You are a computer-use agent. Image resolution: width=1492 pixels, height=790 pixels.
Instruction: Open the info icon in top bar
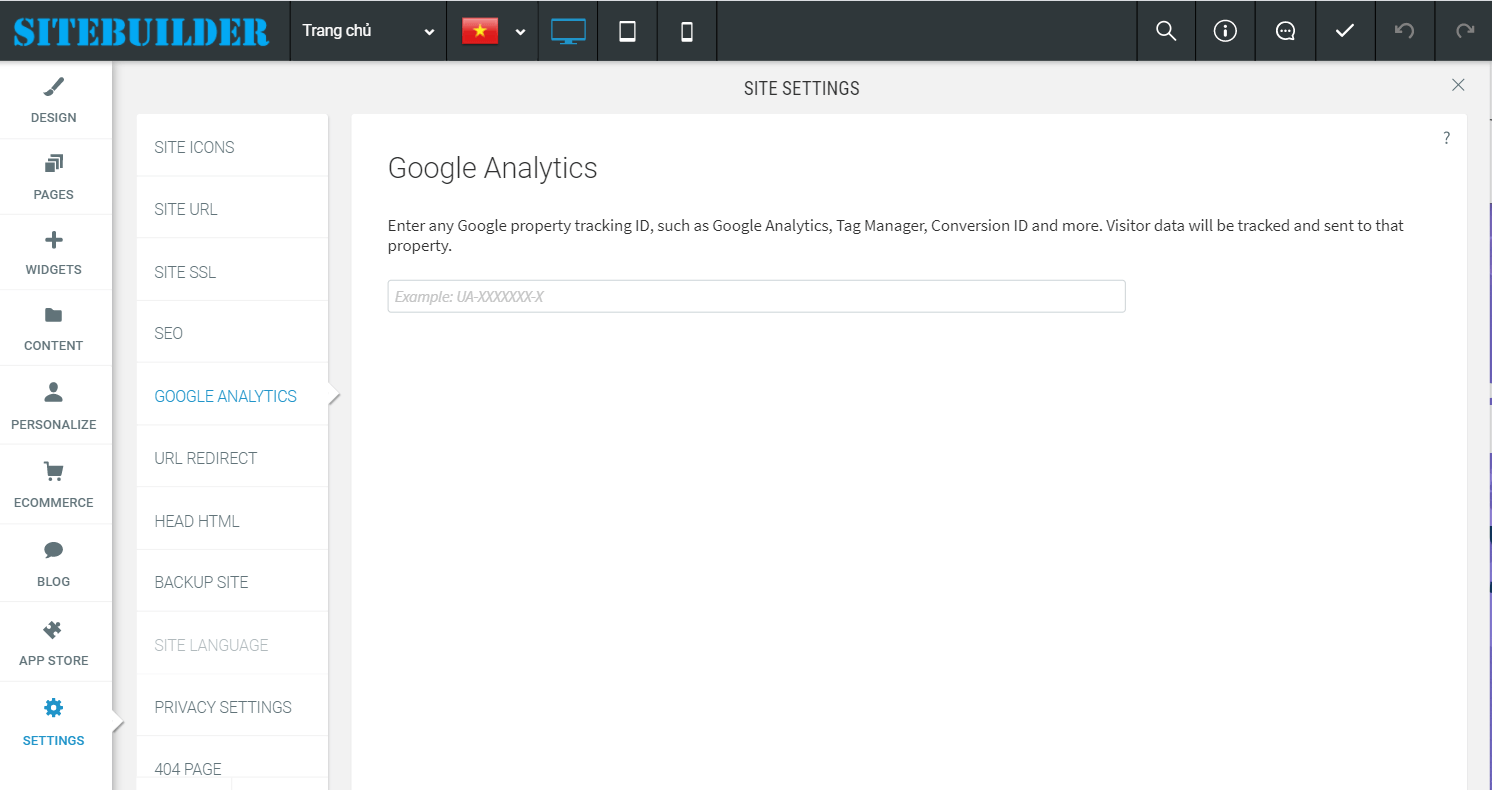tap(1225, 31)
